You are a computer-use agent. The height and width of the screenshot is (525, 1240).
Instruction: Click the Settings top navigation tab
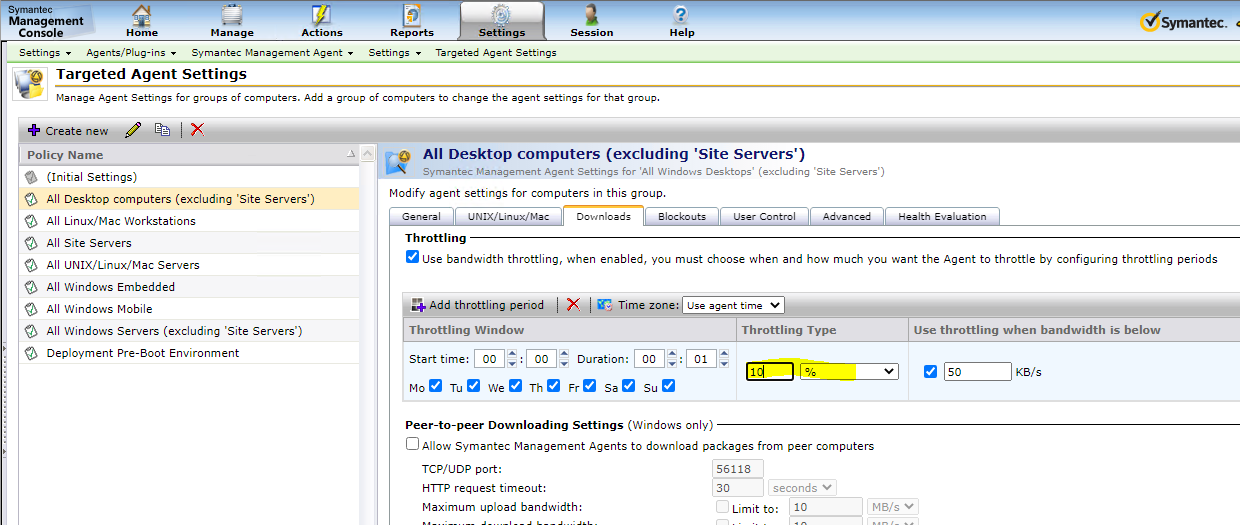[x=502, y=20]
